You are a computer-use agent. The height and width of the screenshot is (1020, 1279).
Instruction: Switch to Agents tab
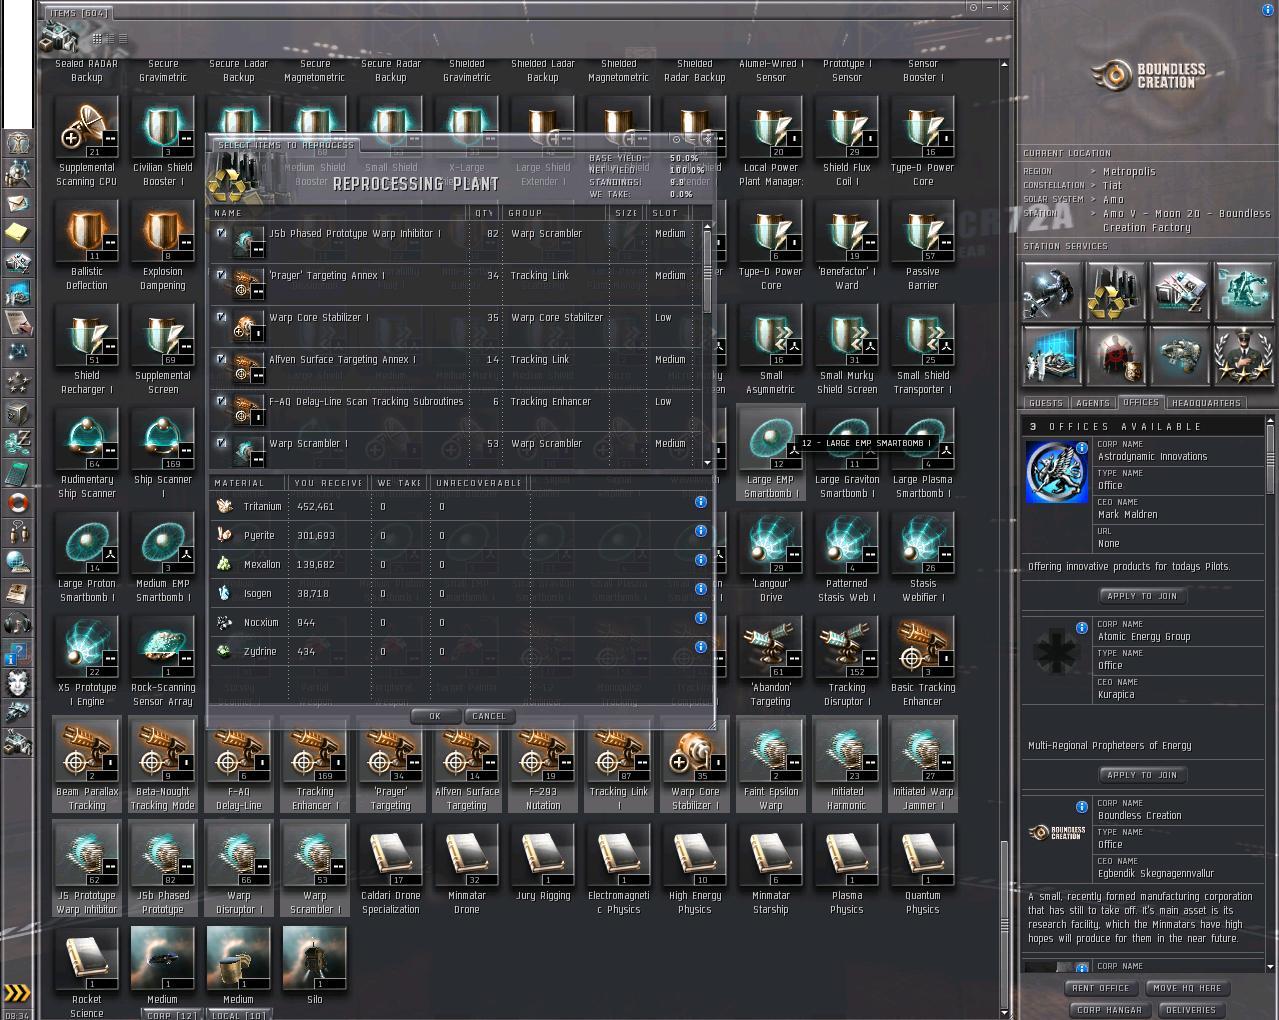click(x=1092, y=403)
